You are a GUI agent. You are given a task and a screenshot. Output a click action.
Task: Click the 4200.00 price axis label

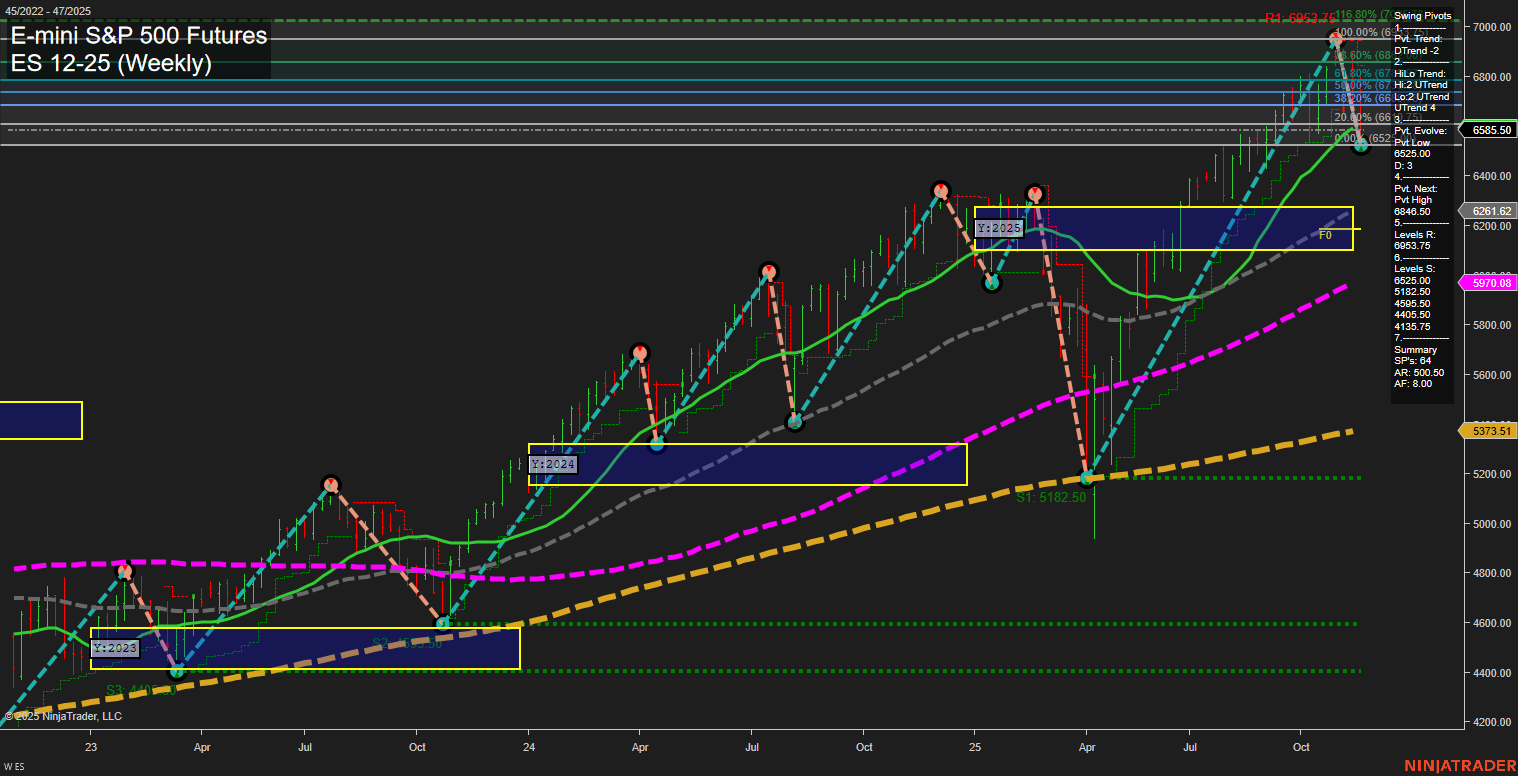1490,722
